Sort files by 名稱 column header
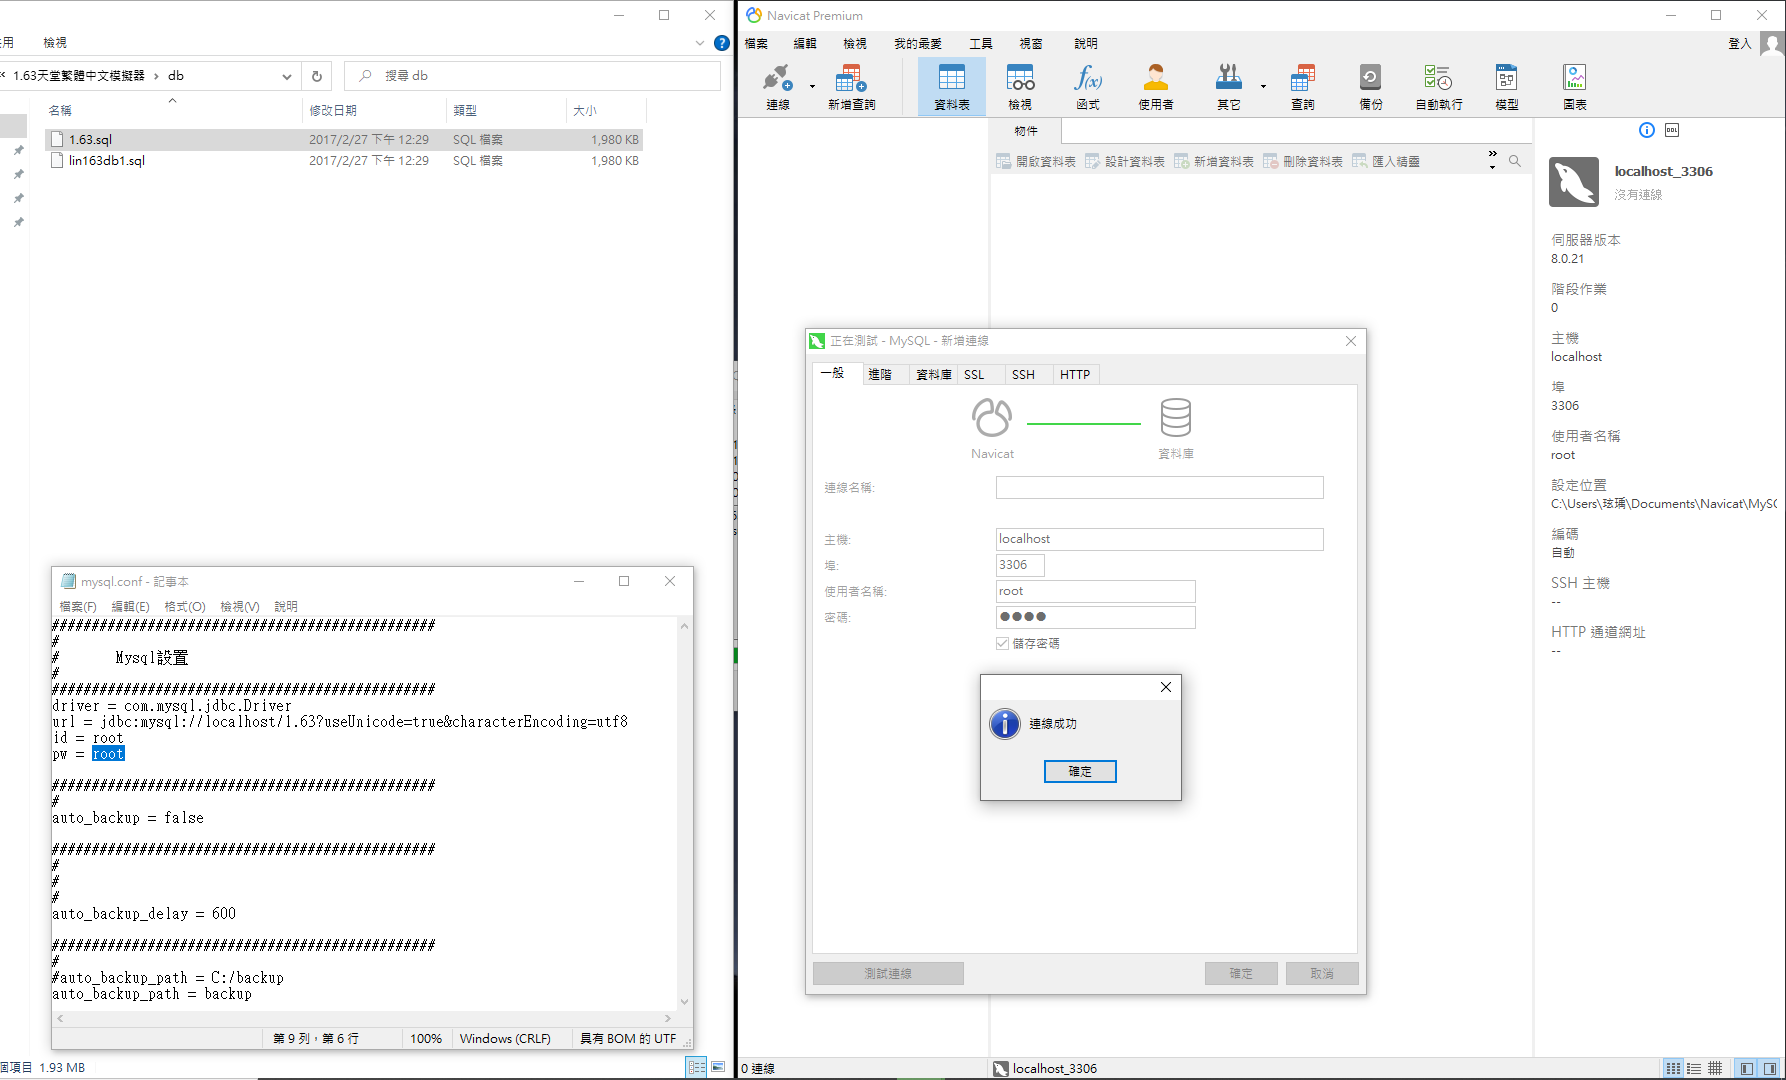The image size is (1786, 1080). (x=60, y=110)
